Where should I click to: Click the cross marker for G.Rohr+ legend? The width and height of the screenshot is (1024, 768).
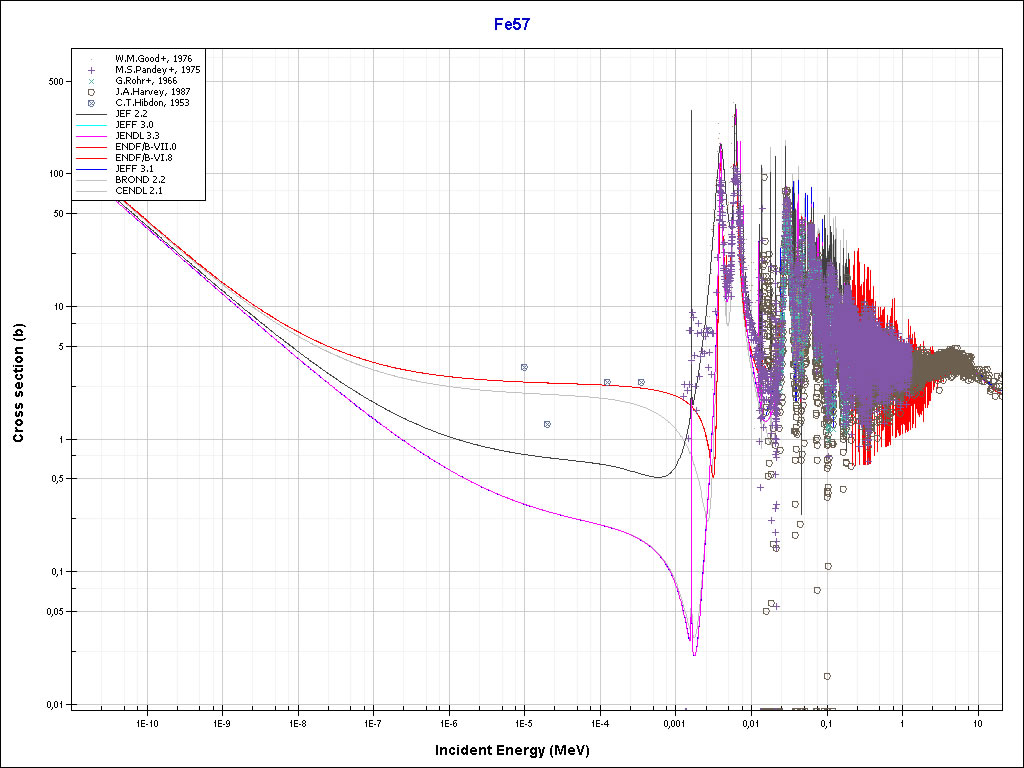91,81
